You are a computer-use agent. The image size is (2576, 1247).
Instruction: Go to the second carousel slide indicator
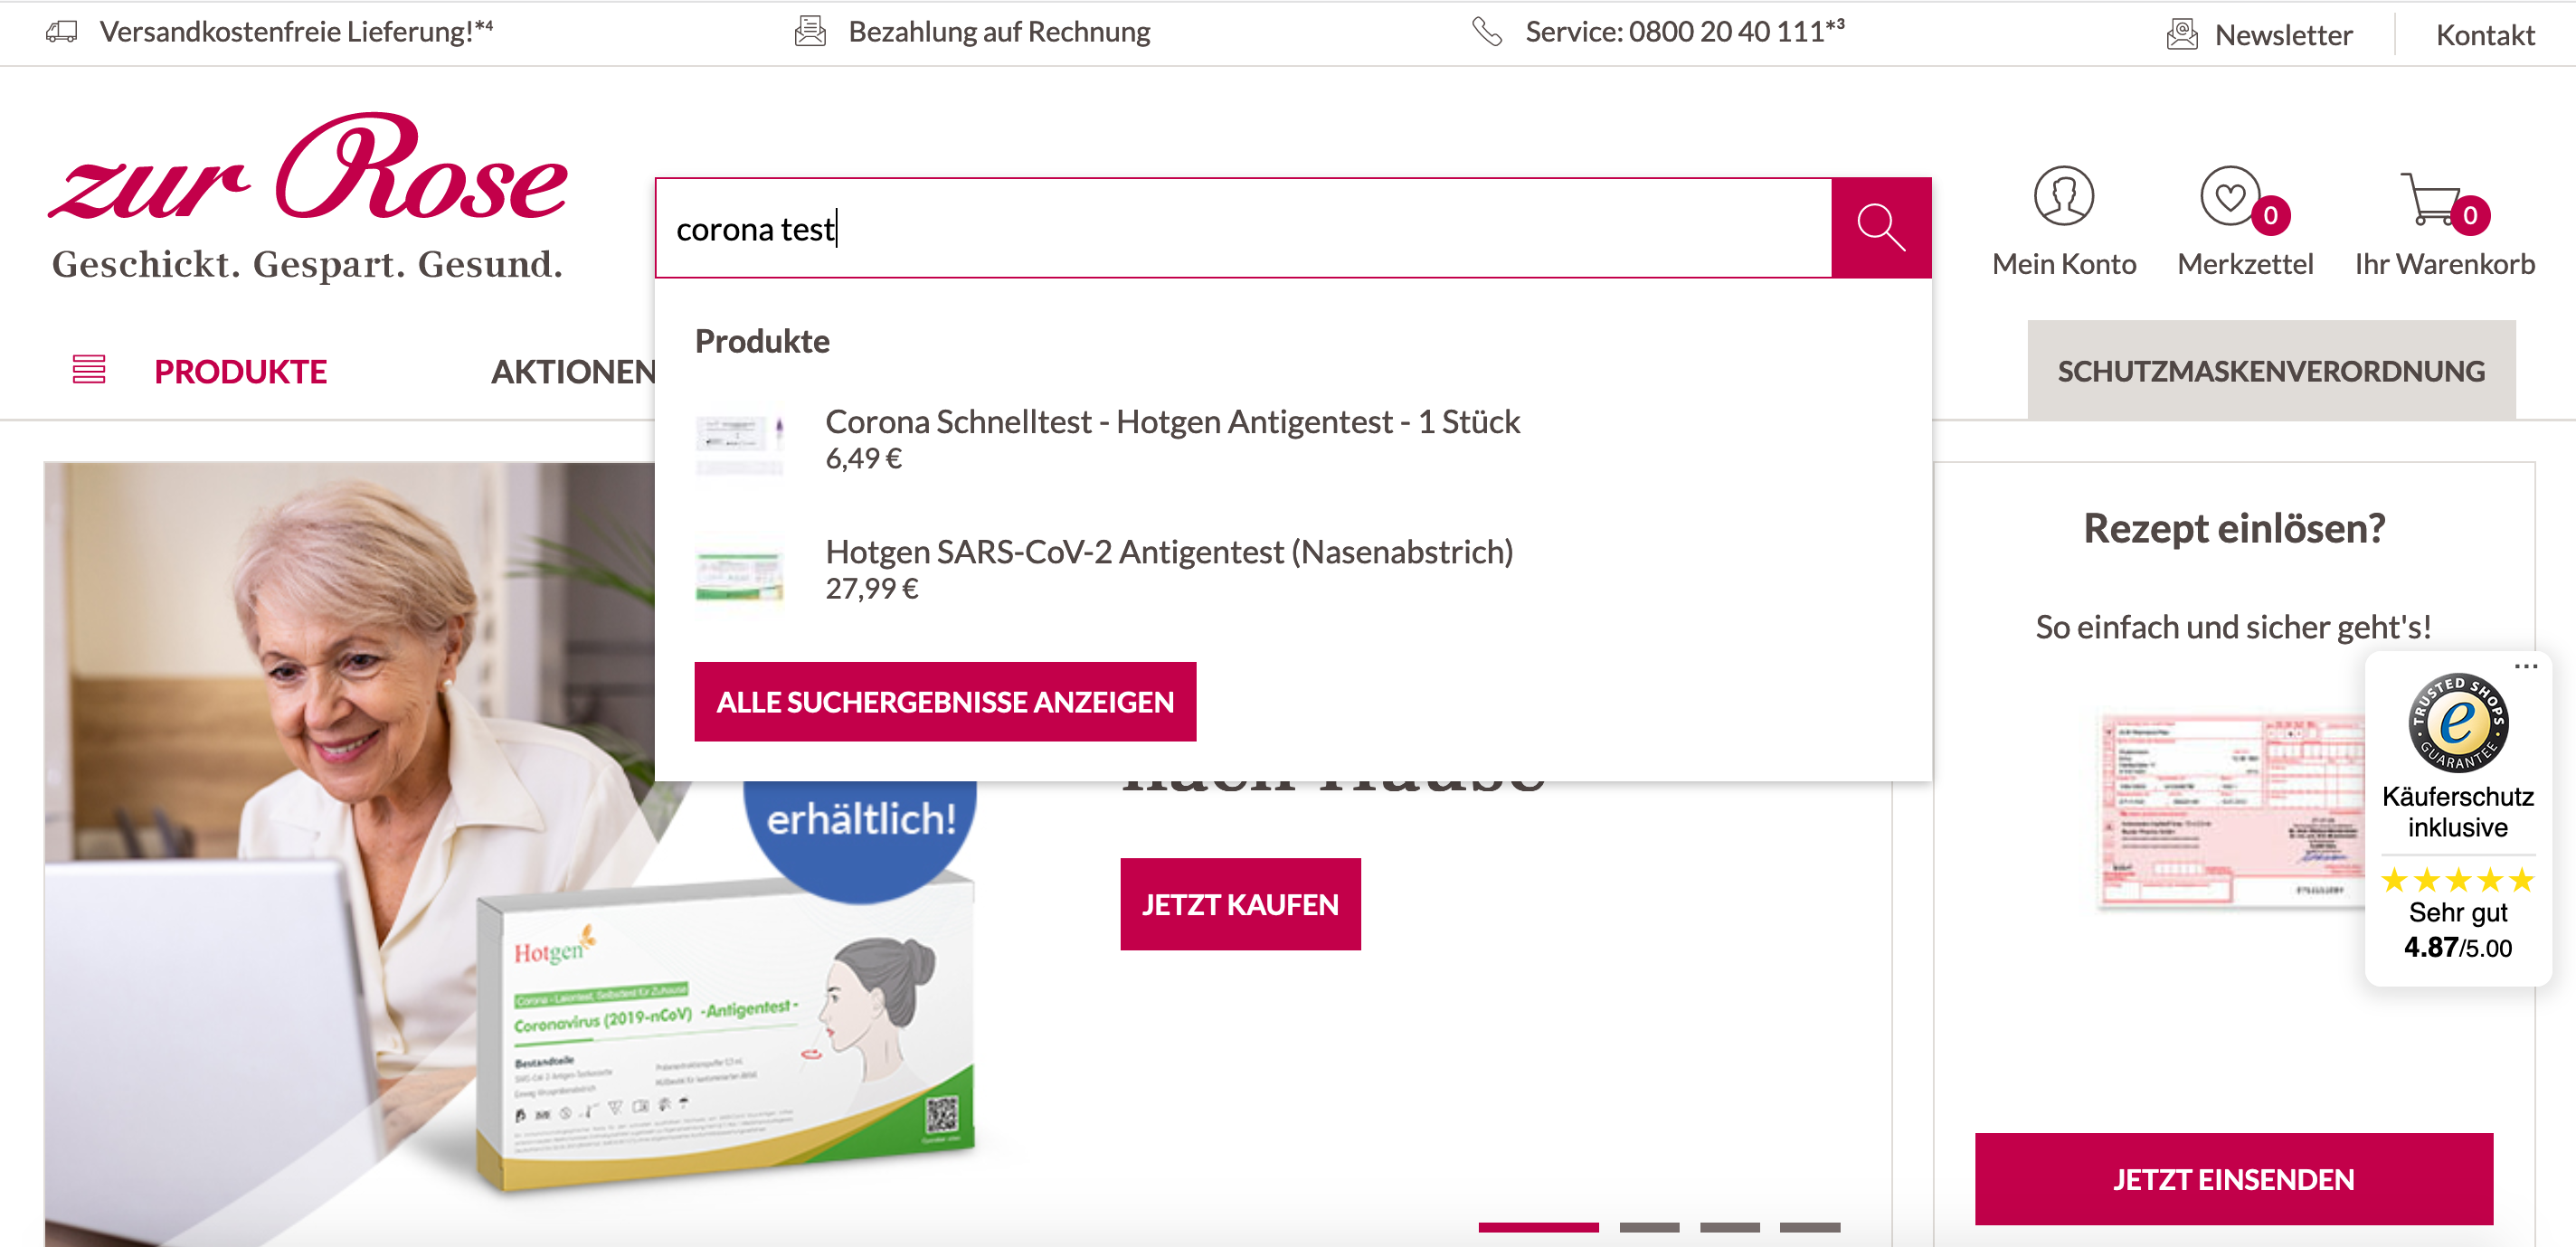point(1649,1227)
